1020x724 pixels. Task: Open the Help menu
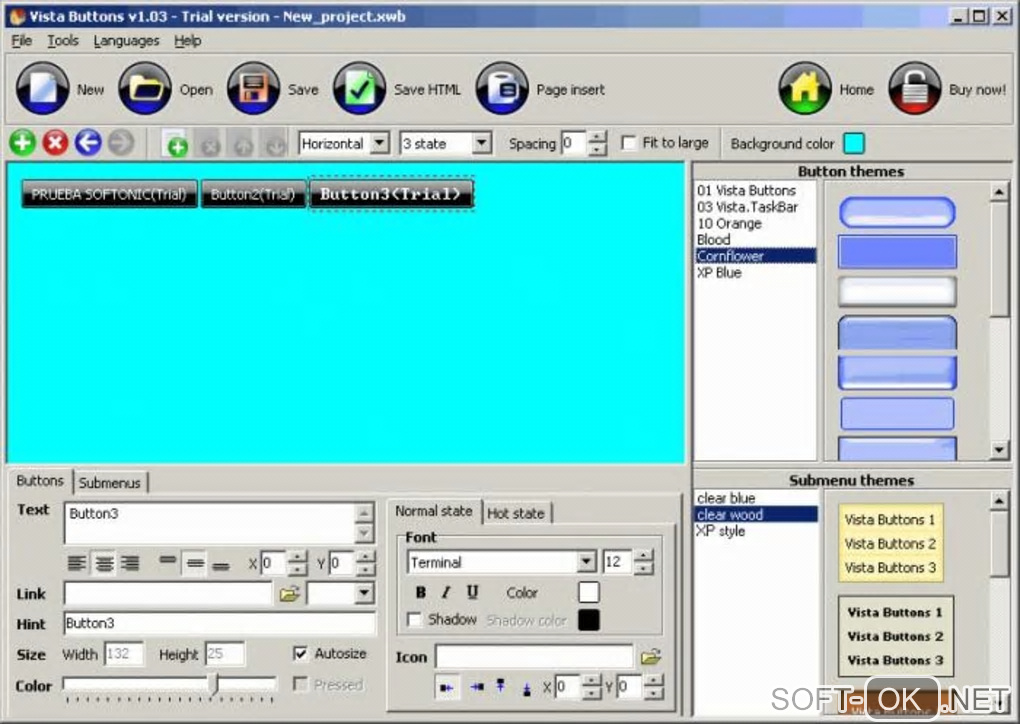(187, 40)
